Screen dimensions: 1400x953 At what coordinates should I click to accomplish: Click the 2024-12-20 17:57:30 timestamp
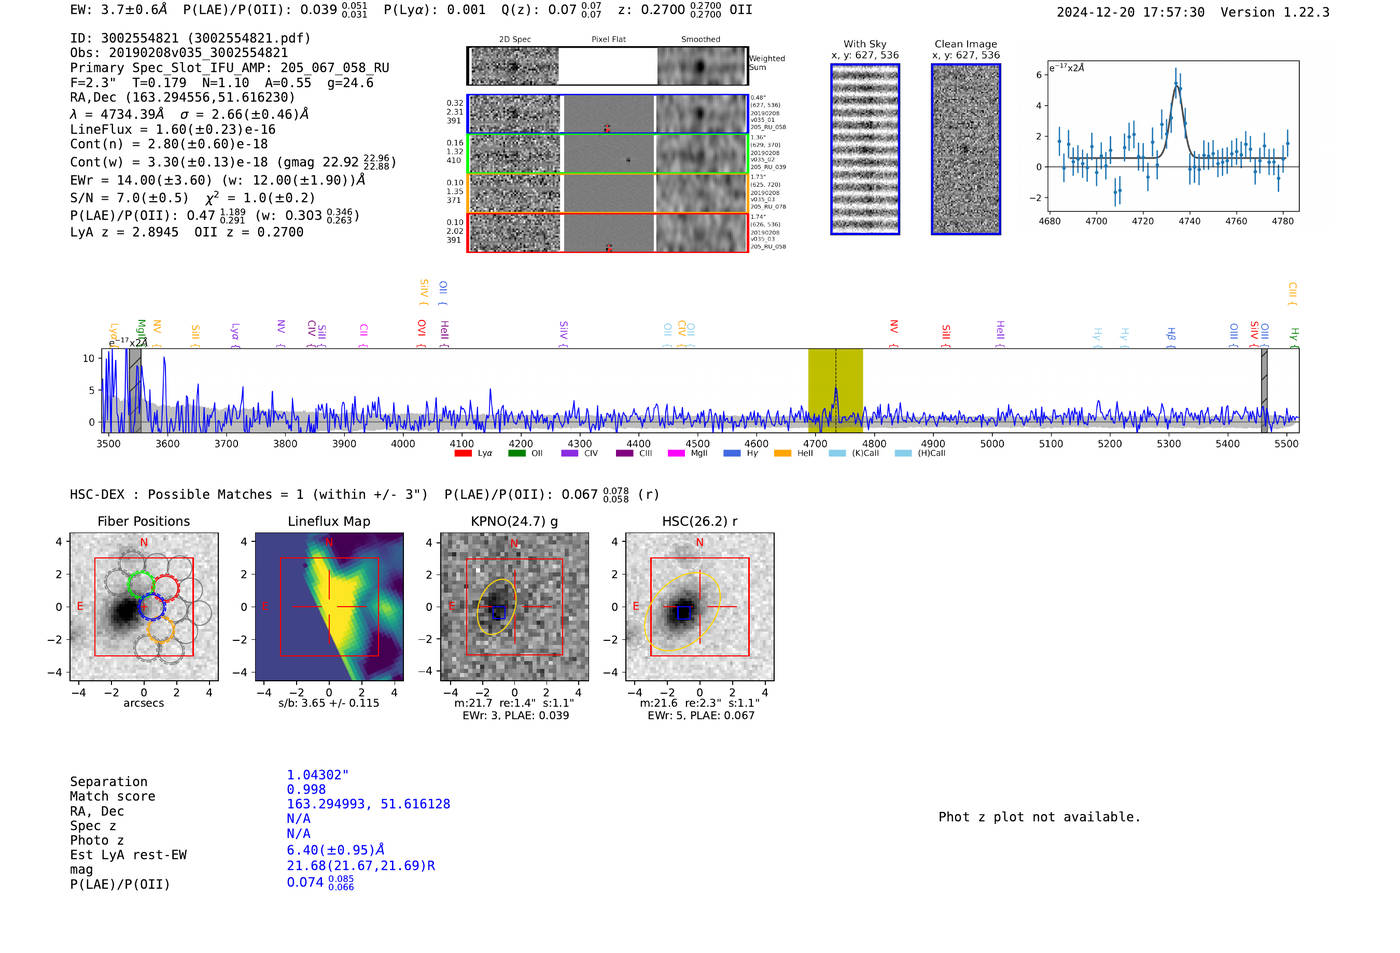pyautogui.click(x=1131, y=12)
